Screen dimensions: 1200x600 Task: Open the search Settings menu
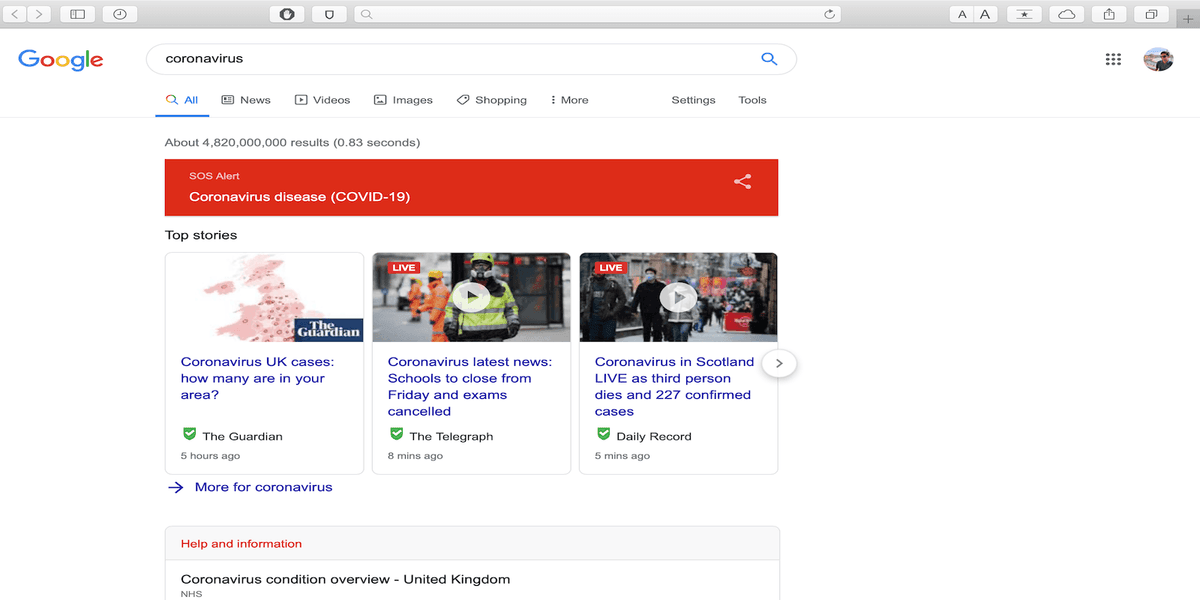click(x=693, y=100)
